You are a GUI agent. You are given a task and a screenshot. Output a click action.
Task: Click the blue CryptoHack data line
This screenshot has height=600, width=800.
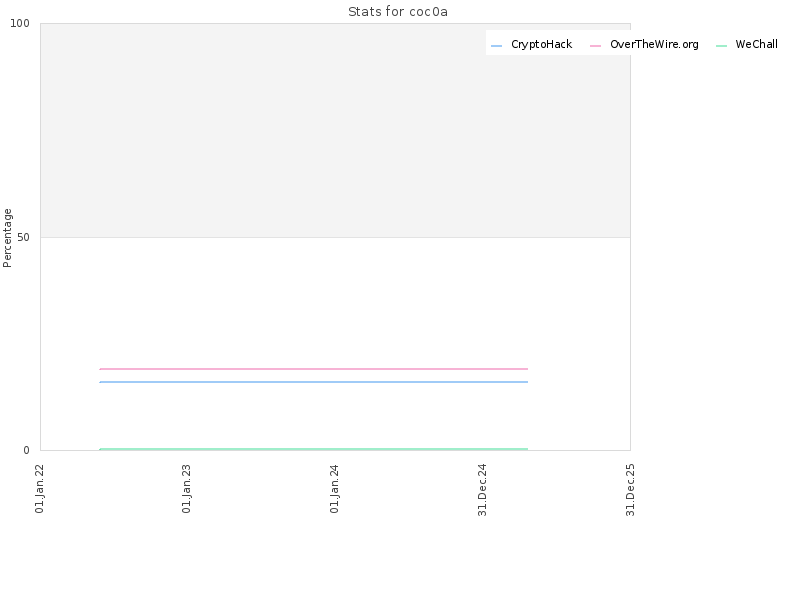pos(314,382)
